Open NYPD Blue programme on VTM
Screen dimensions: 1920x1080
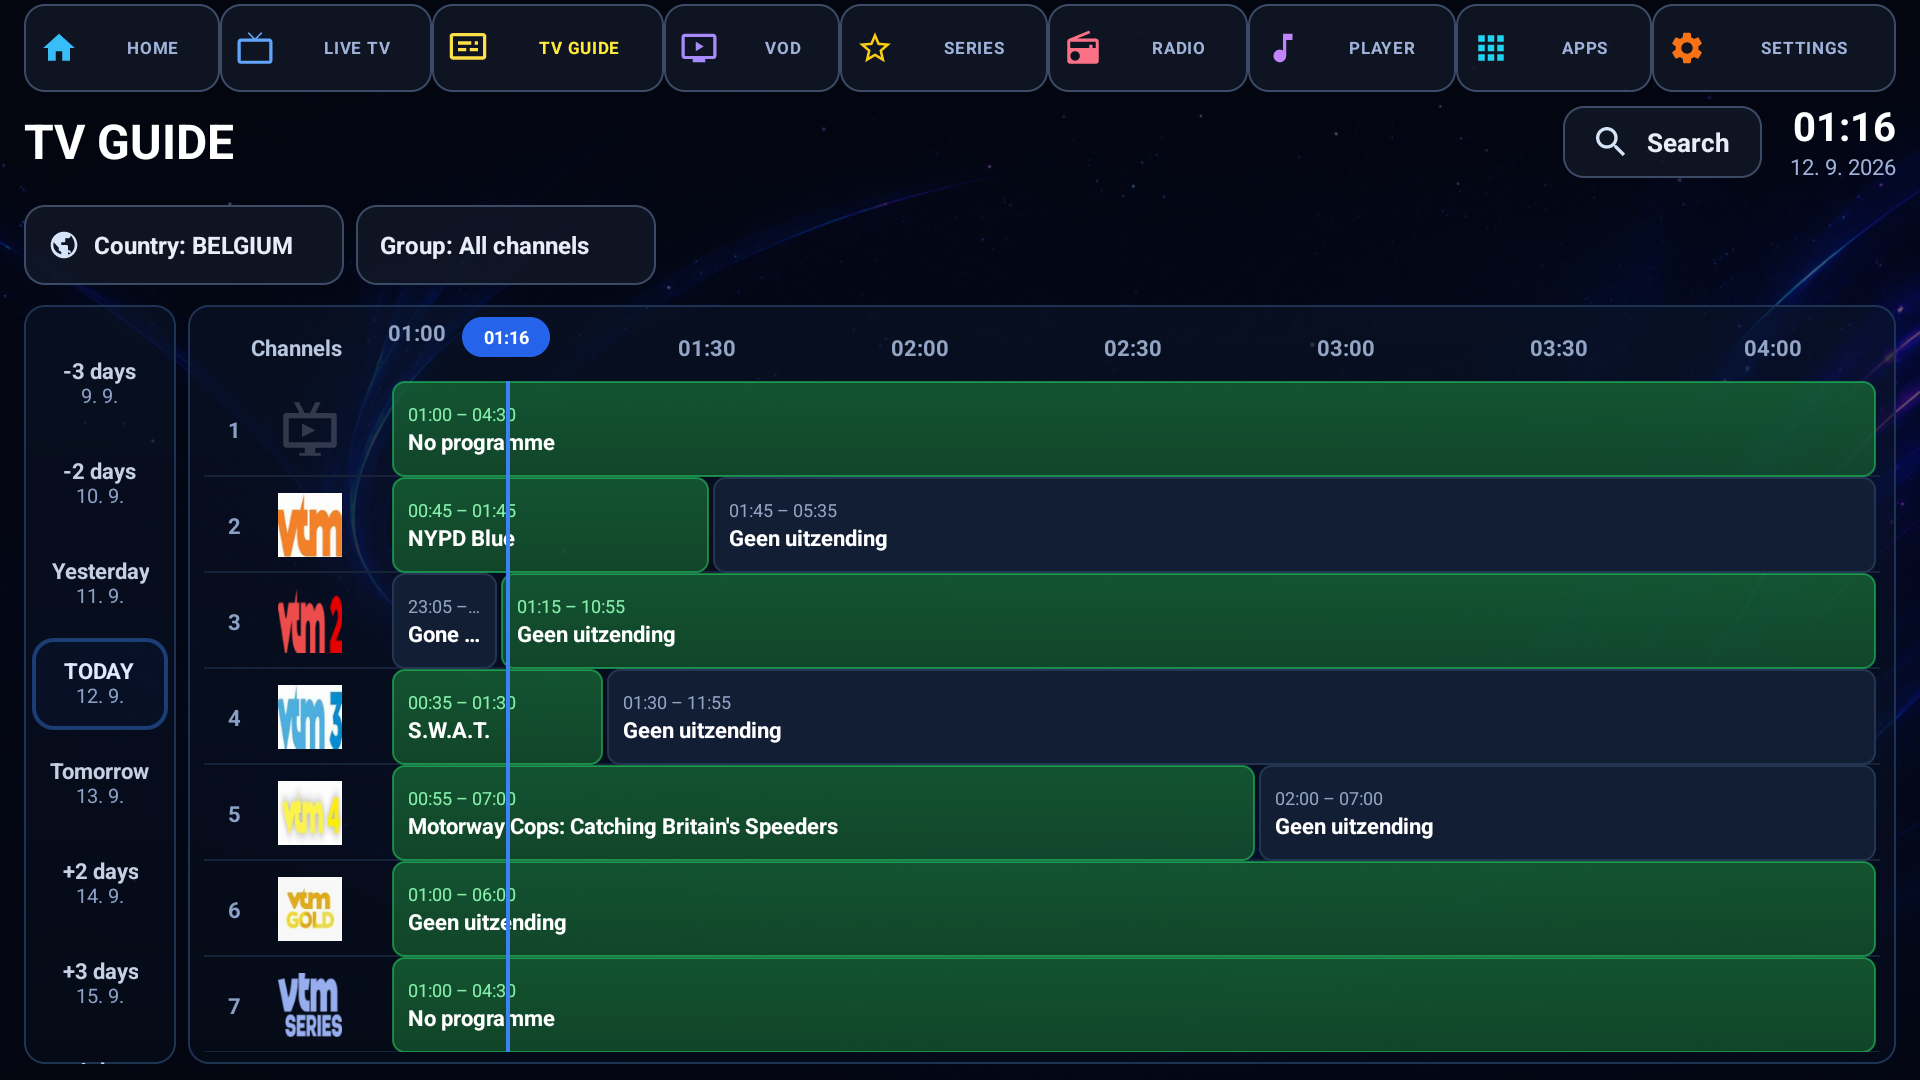(550, 525)
